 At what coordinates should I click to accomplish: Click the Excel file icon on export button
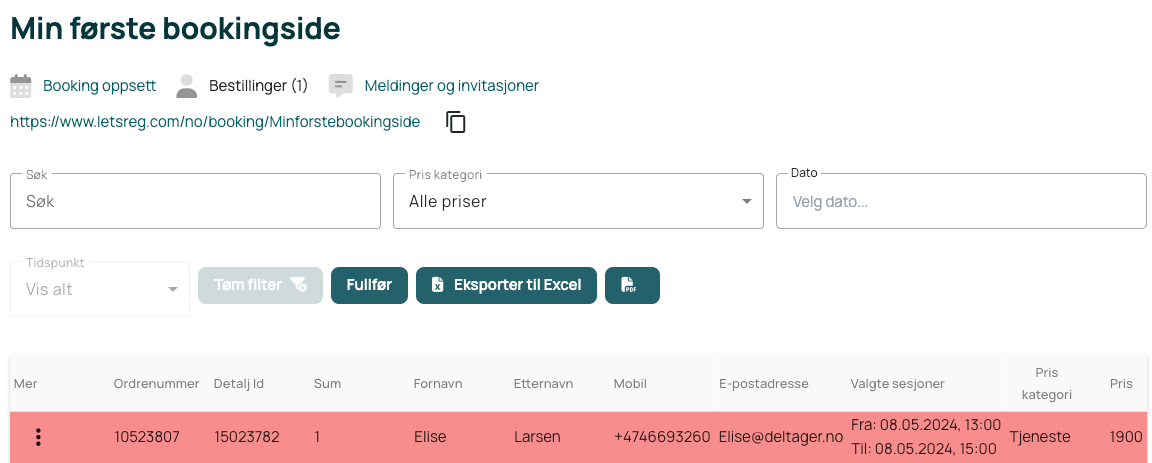pyautogui.click(x=437, y=285)
